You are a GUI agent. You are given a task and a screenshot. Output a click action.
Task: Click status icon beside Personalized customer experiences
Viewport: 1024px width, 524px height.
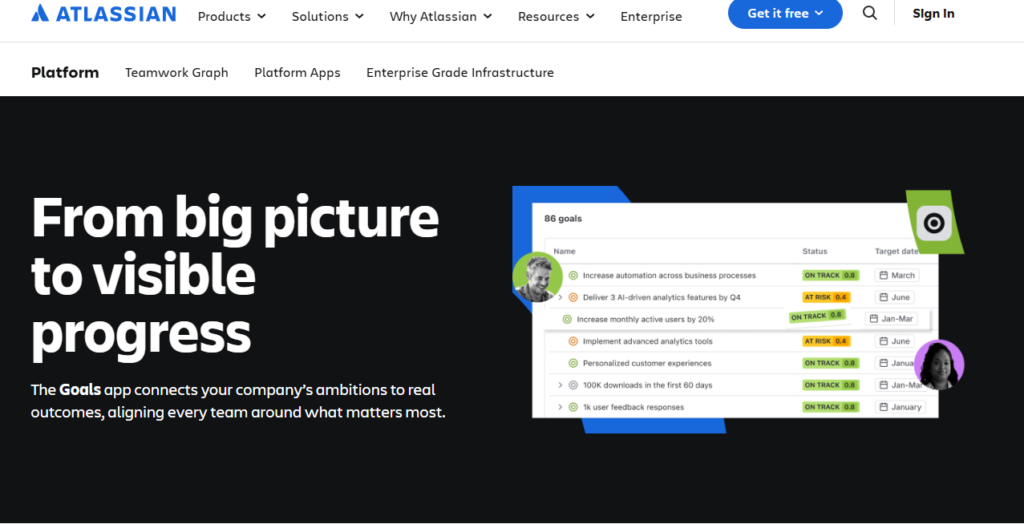click(x=573, y=363)
